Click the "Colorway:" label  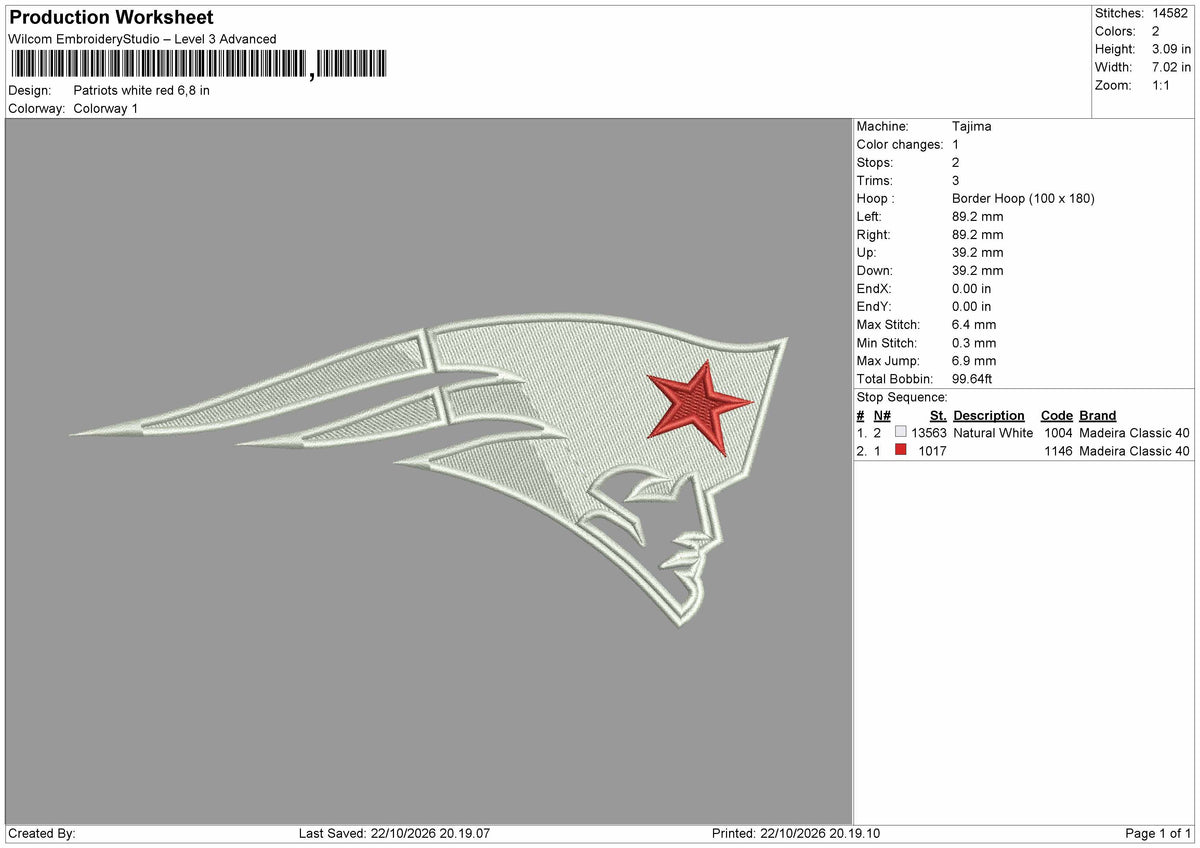(x=37, y=108)
